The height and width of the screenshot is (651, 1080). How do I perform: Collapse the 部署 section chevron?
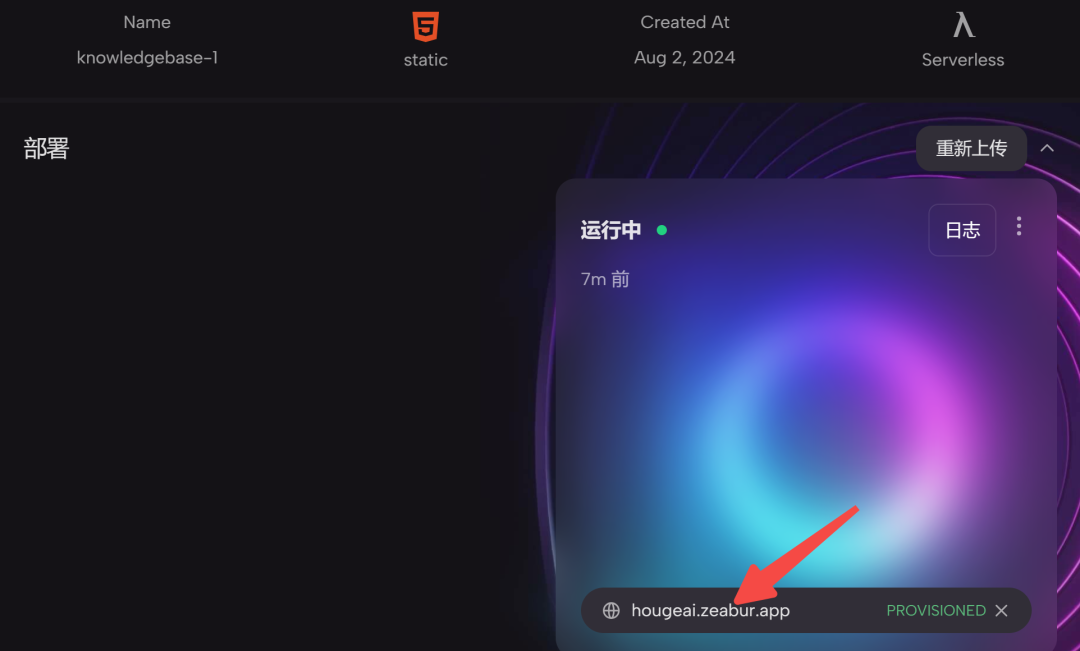pyautogui.click(x=1047, y=148)
